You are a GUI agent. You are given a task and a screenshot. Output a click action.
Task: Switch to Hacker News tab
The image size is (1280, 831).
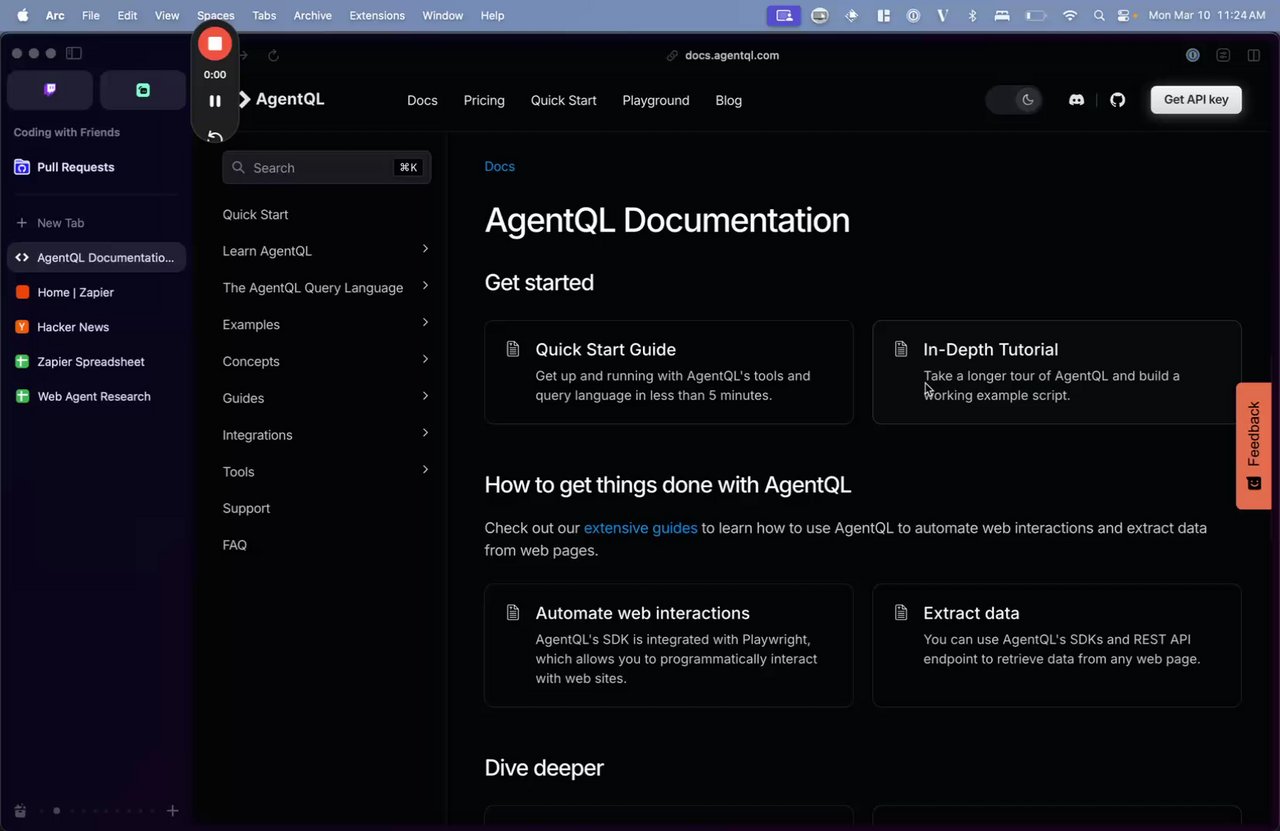pyautogui.click(x=96, y=327)
